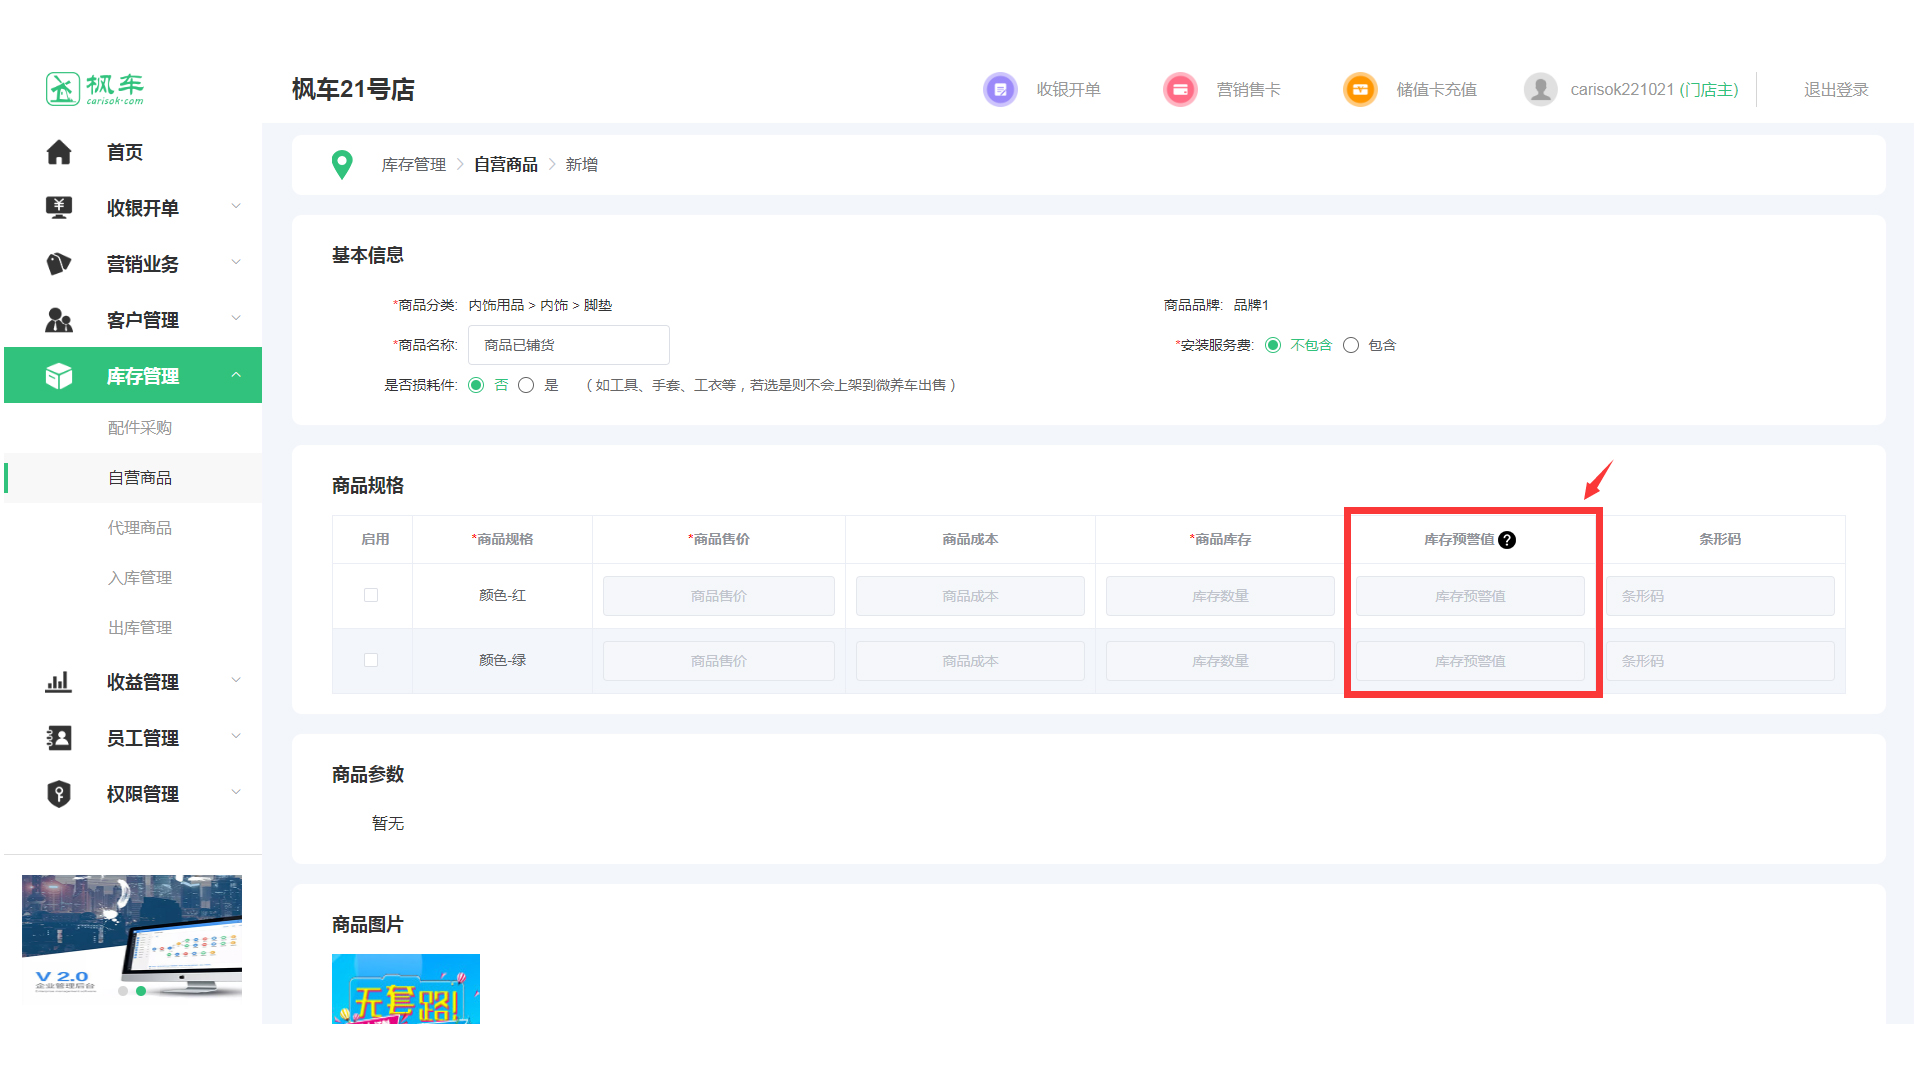Click the shield icon beside 权限管理

(59, 794)
